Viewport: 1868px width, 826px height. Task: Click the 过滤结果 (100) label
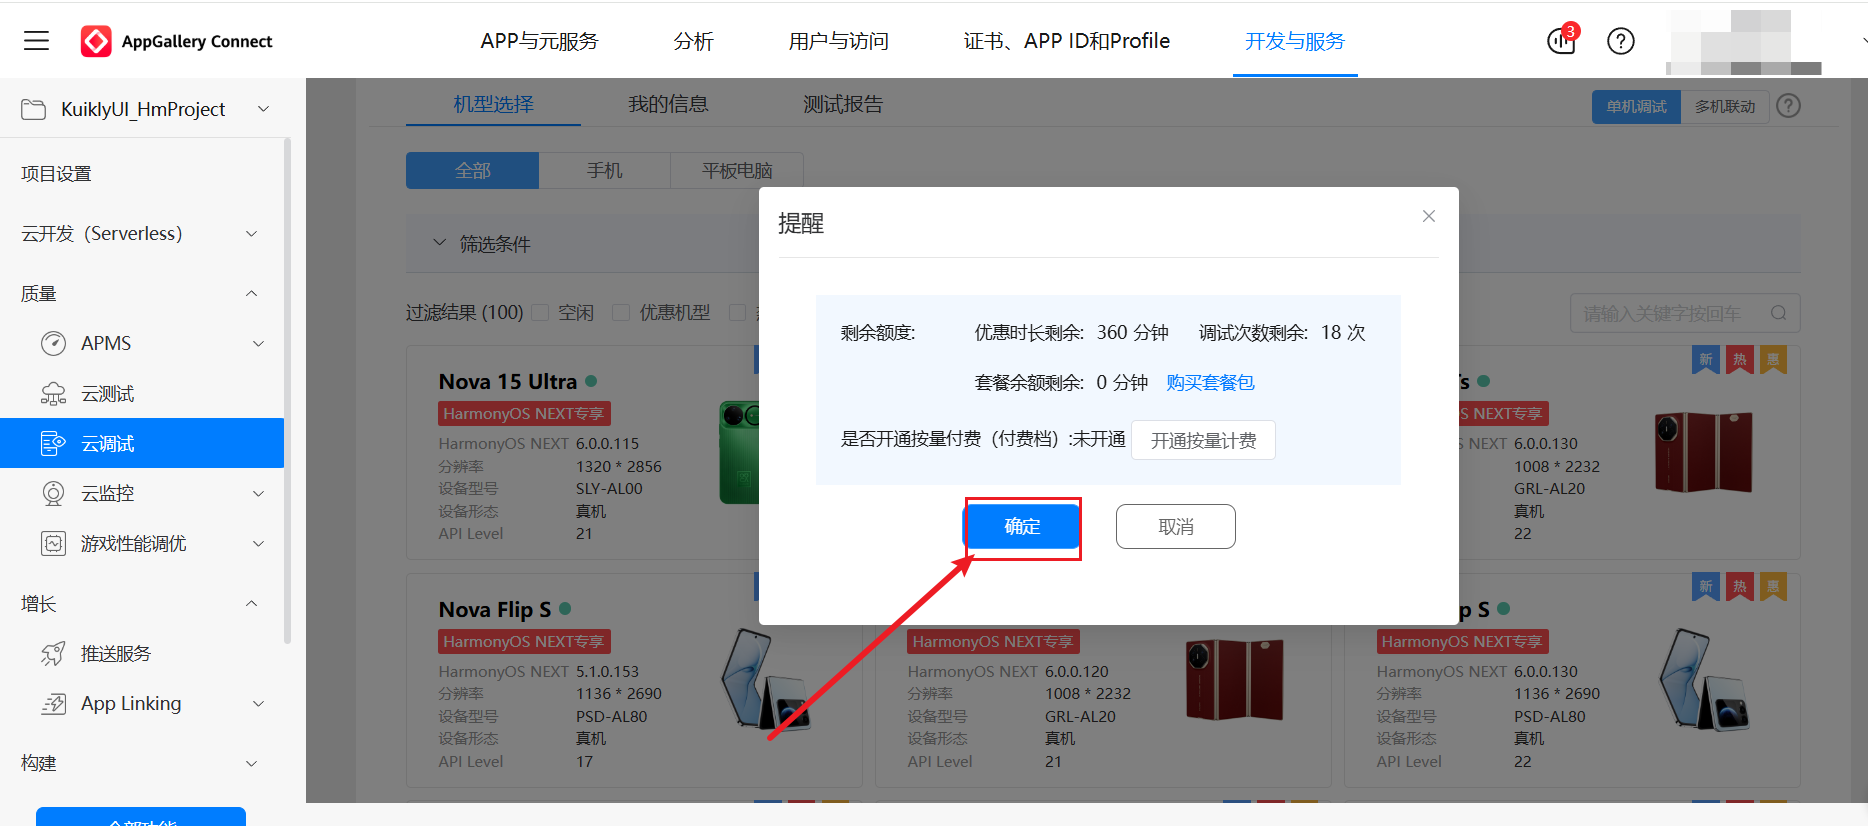(x=464, y=312)
